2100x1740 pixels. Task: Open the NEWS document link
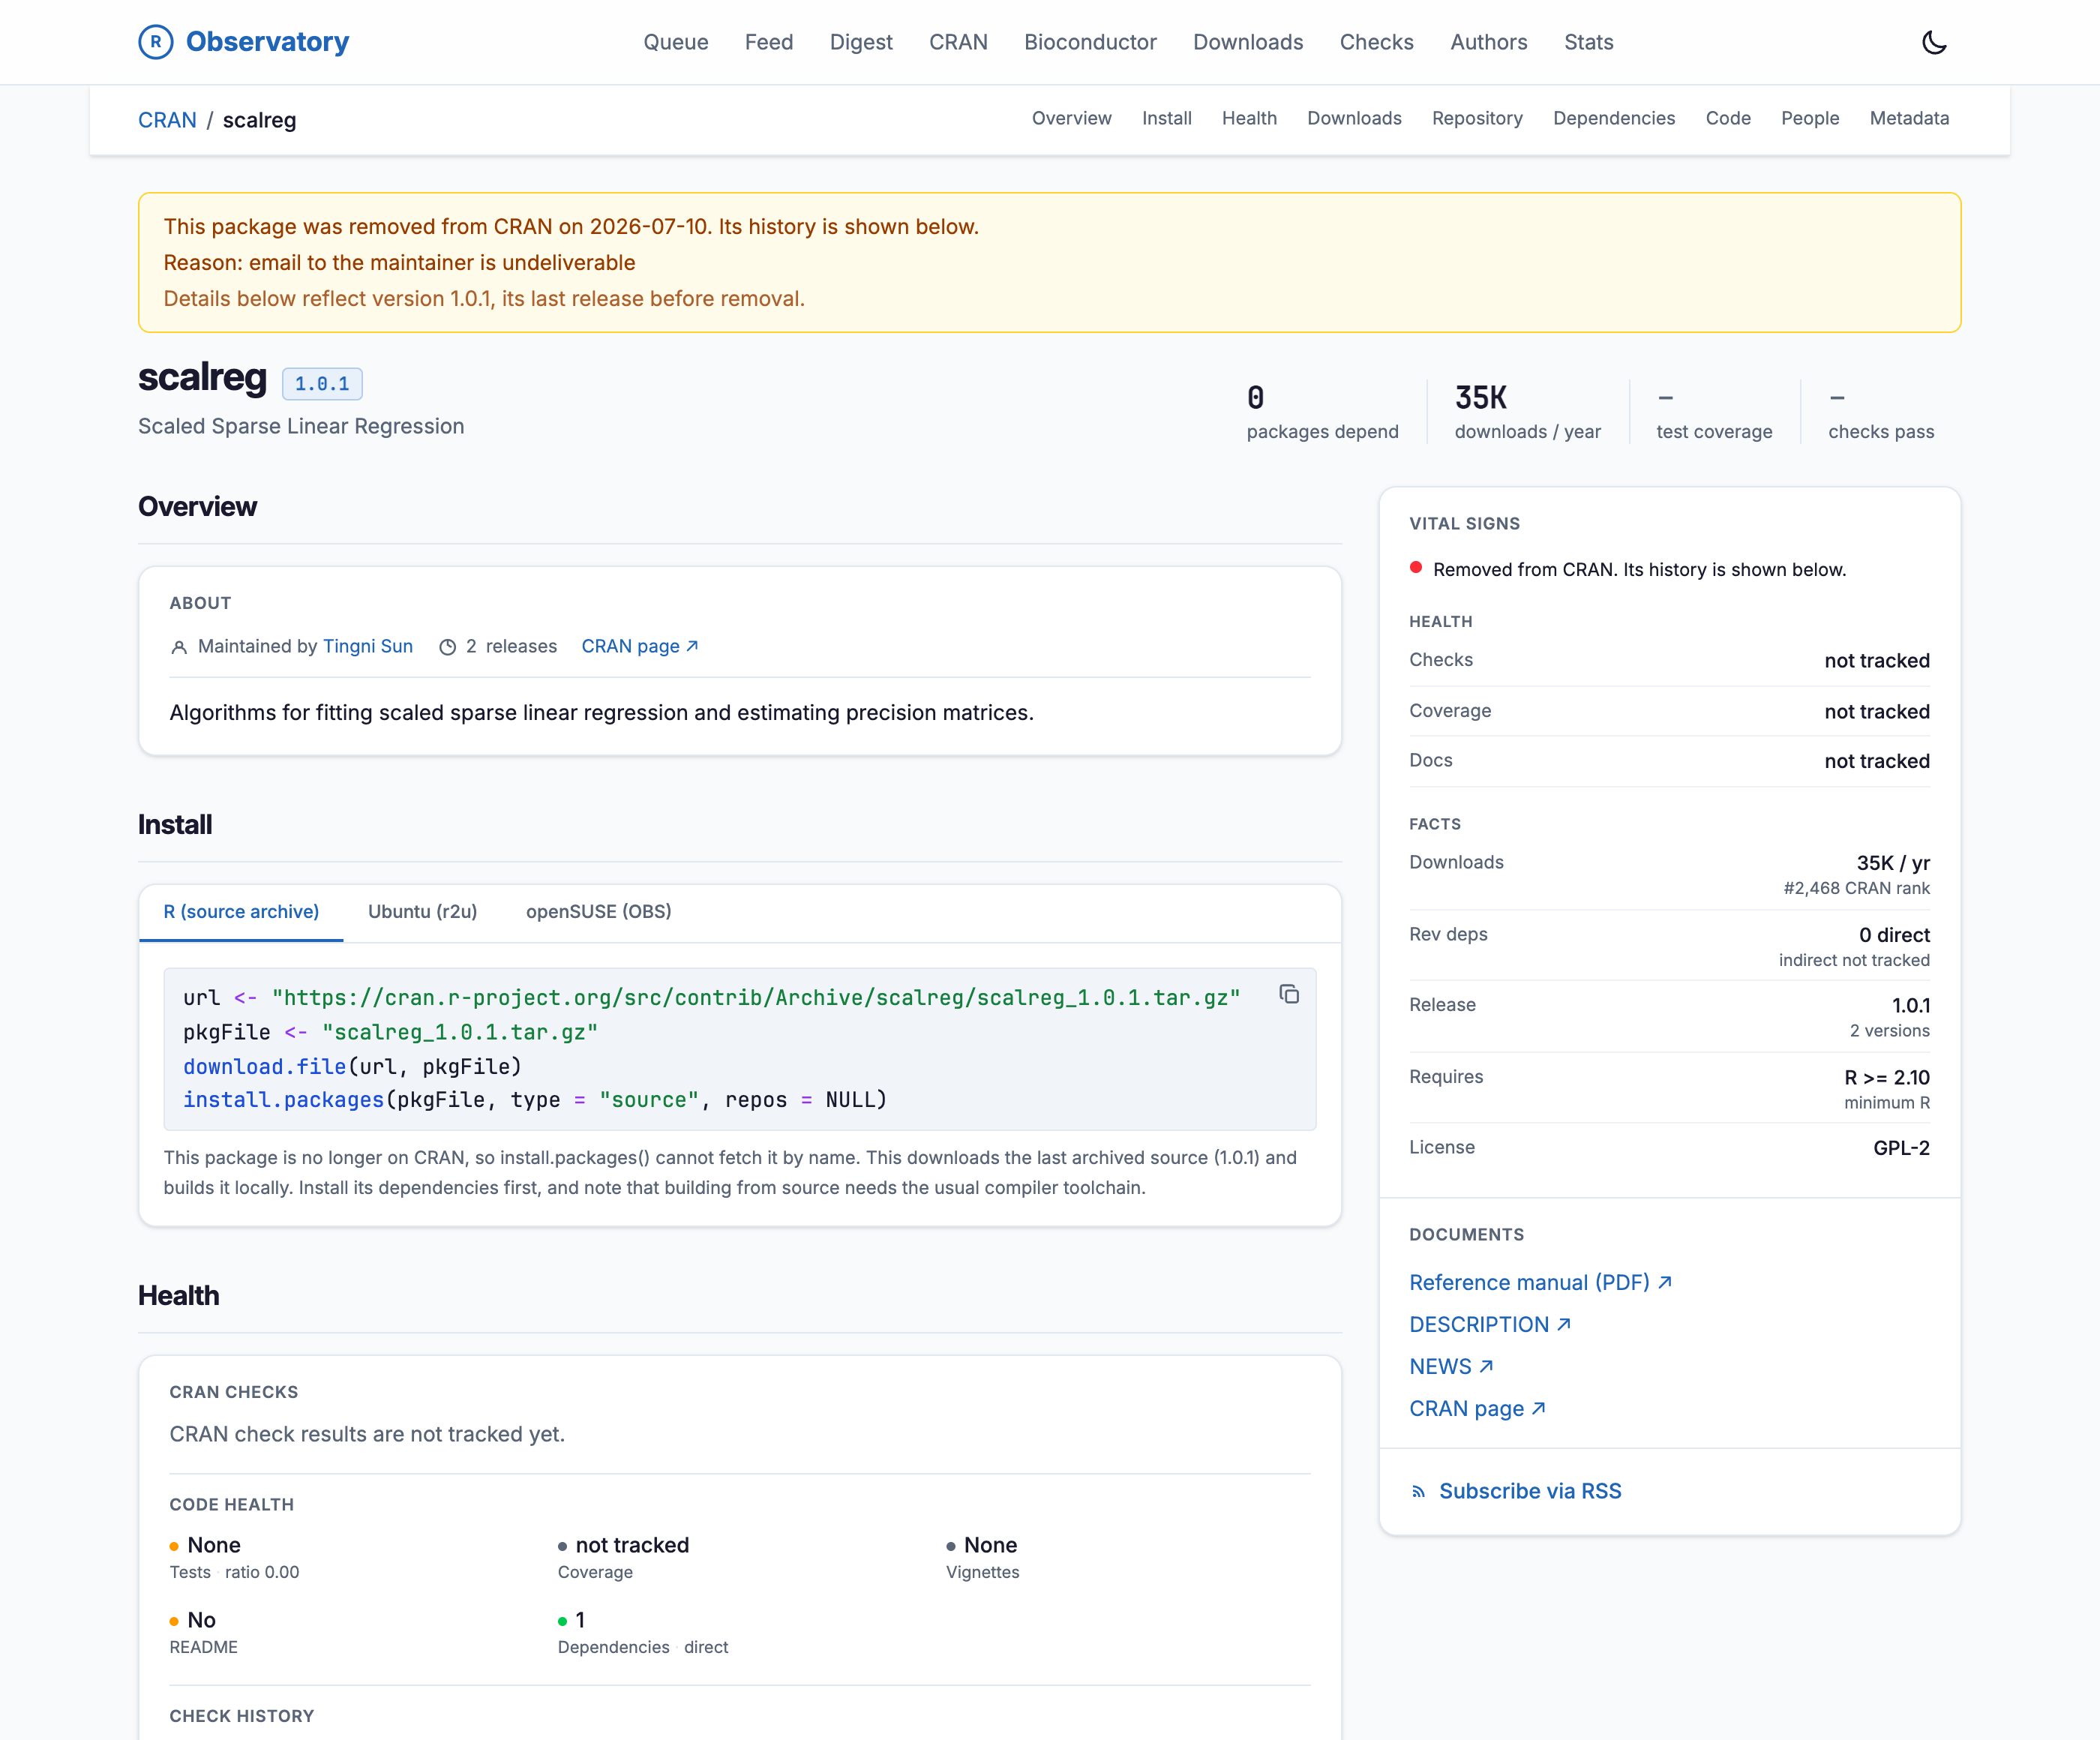coord(1451,1367)
